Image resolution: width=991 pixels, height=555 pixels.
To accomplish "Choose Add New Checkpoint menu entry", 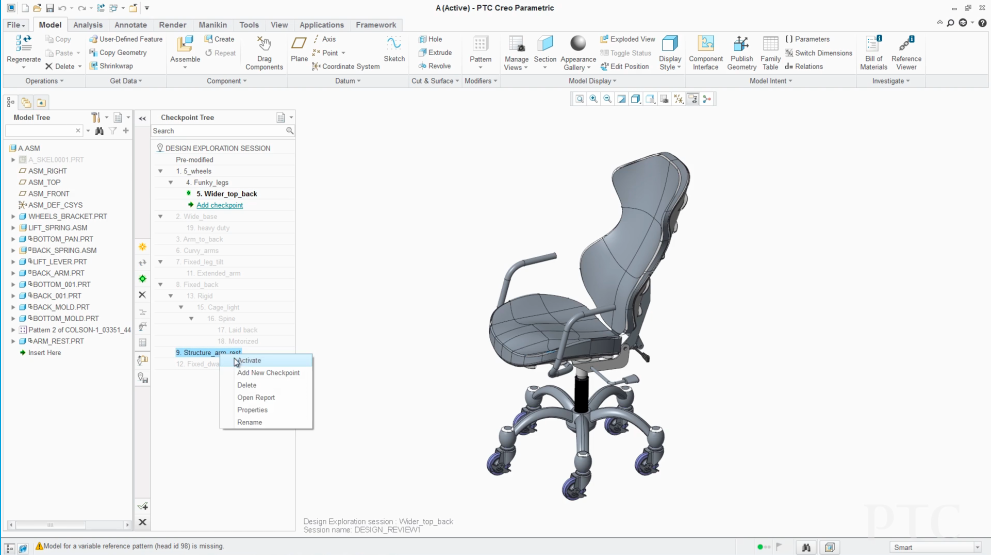I will [268, 373].
